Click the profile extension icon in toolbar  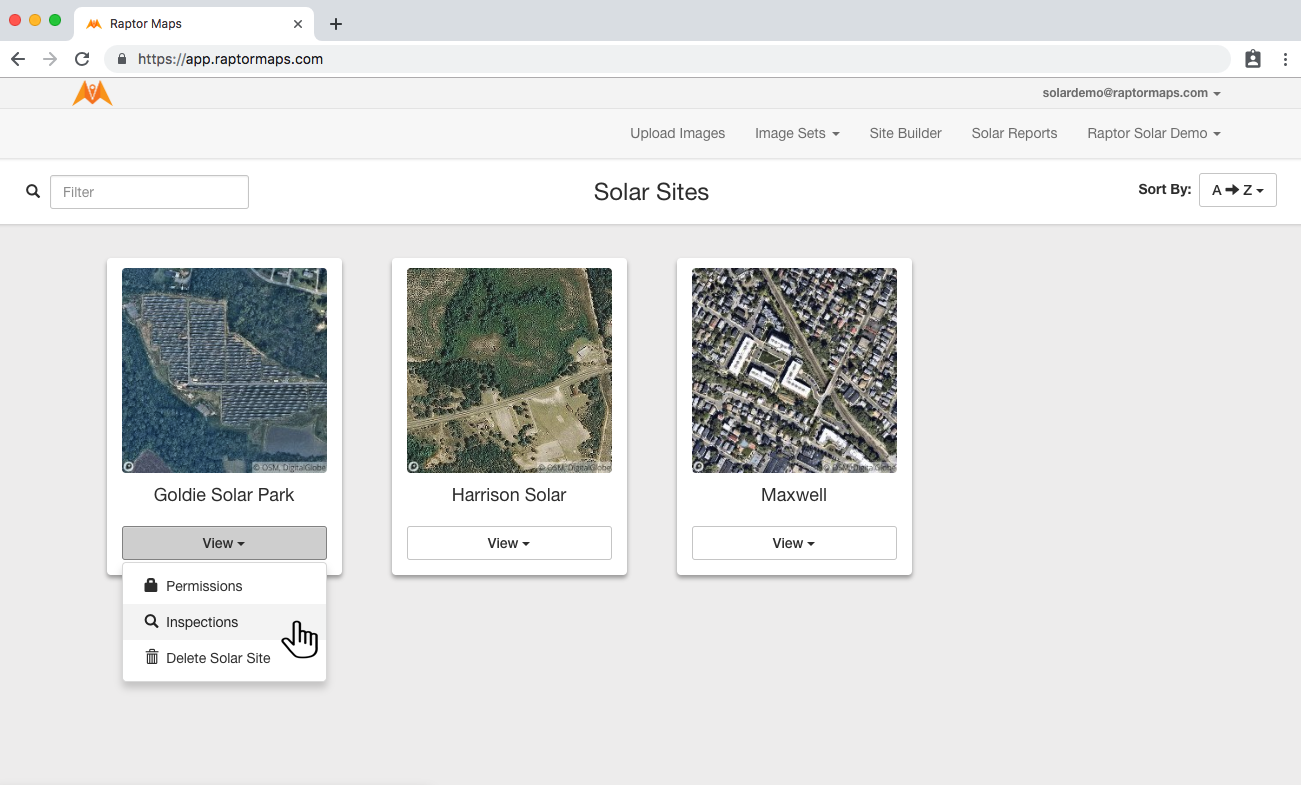point(1253,59)
